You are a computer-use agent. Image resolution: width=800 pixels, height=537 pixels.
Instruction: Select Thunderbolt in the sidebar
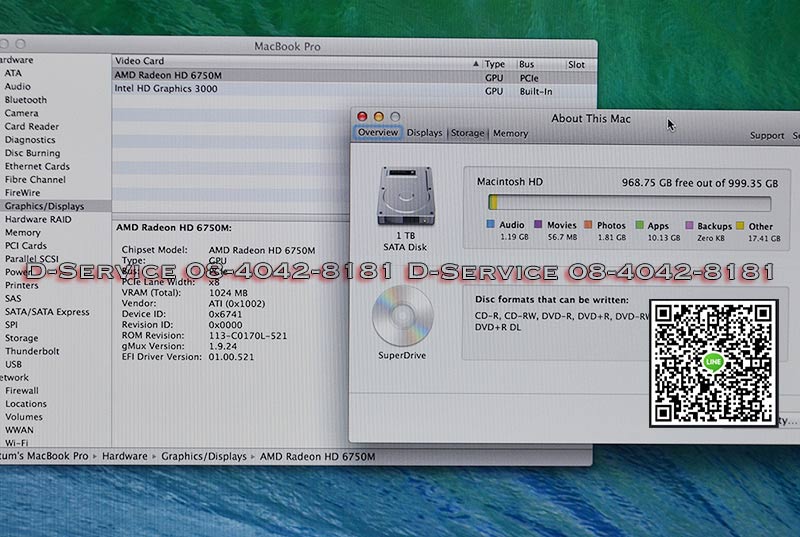(x=32, y=351)
